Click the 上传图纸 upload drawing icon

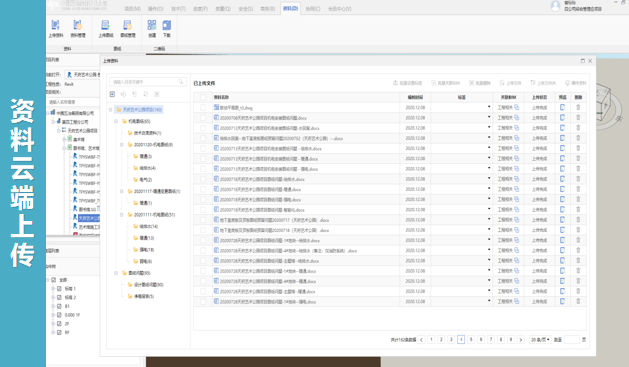pos(106,28)
